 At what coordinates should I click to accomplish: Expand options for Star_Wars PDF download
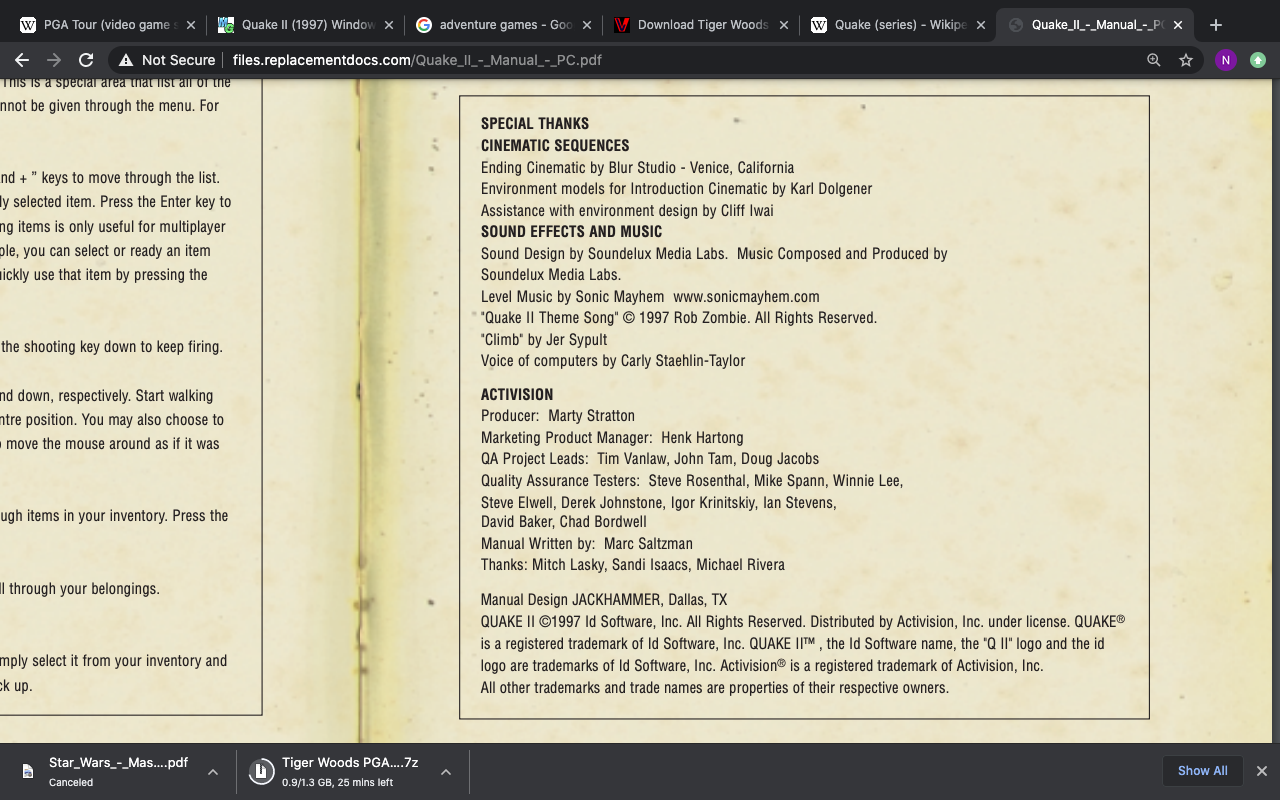point(213,772)
